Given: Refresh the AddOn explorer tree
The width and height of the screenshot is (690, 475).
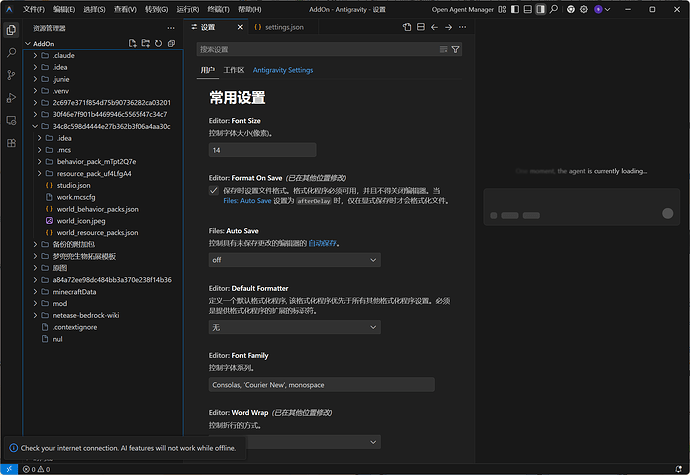Looking at the screenshot, I should (158, 43).
